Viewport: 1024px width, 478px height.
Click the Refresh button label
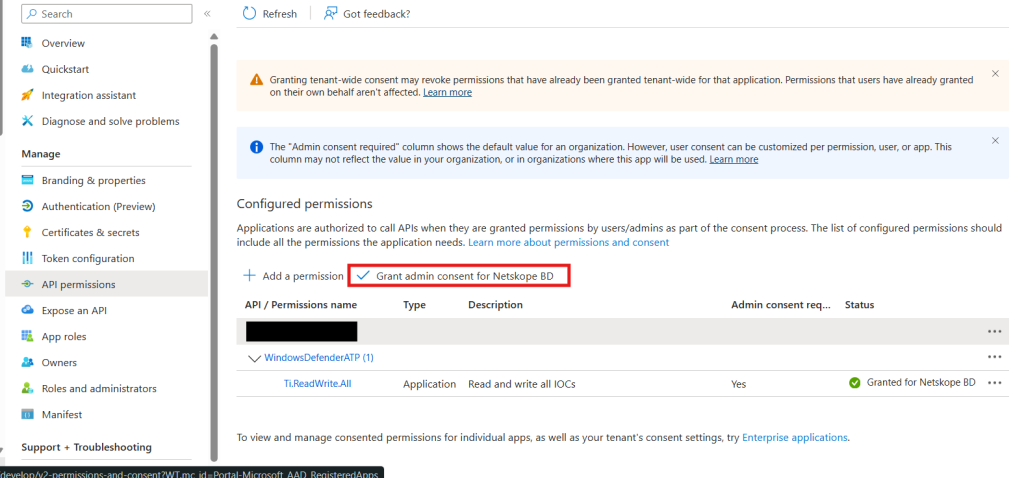tap(280, 14)
